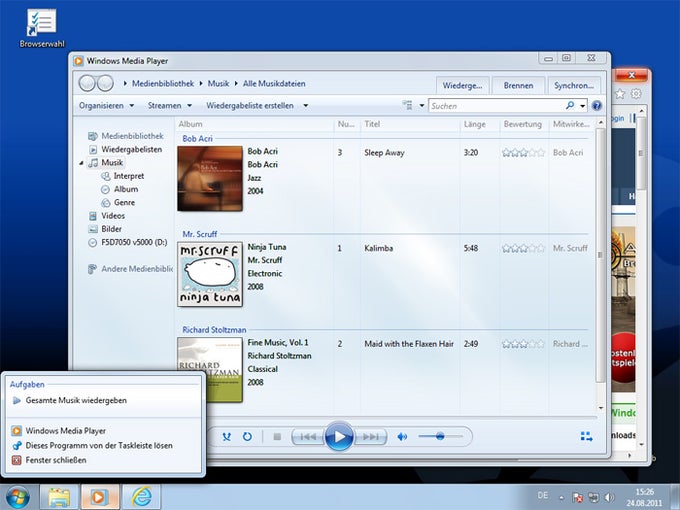The height and width of the screenshot is (510, 680).
Task: Select Bilder in the navigation tree
Action: click(105, 229)
